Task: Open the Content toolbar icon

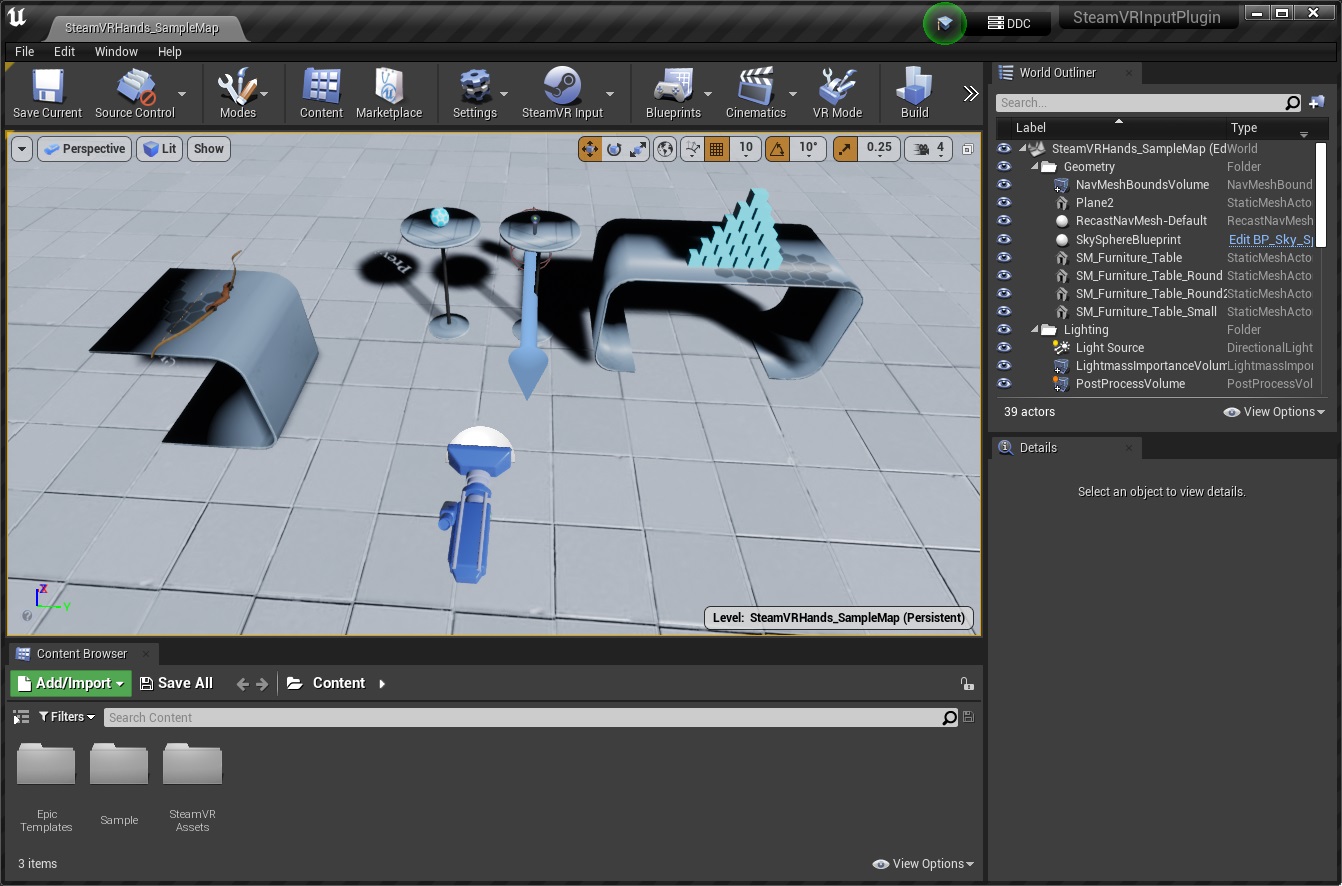Action: [321, 88]
